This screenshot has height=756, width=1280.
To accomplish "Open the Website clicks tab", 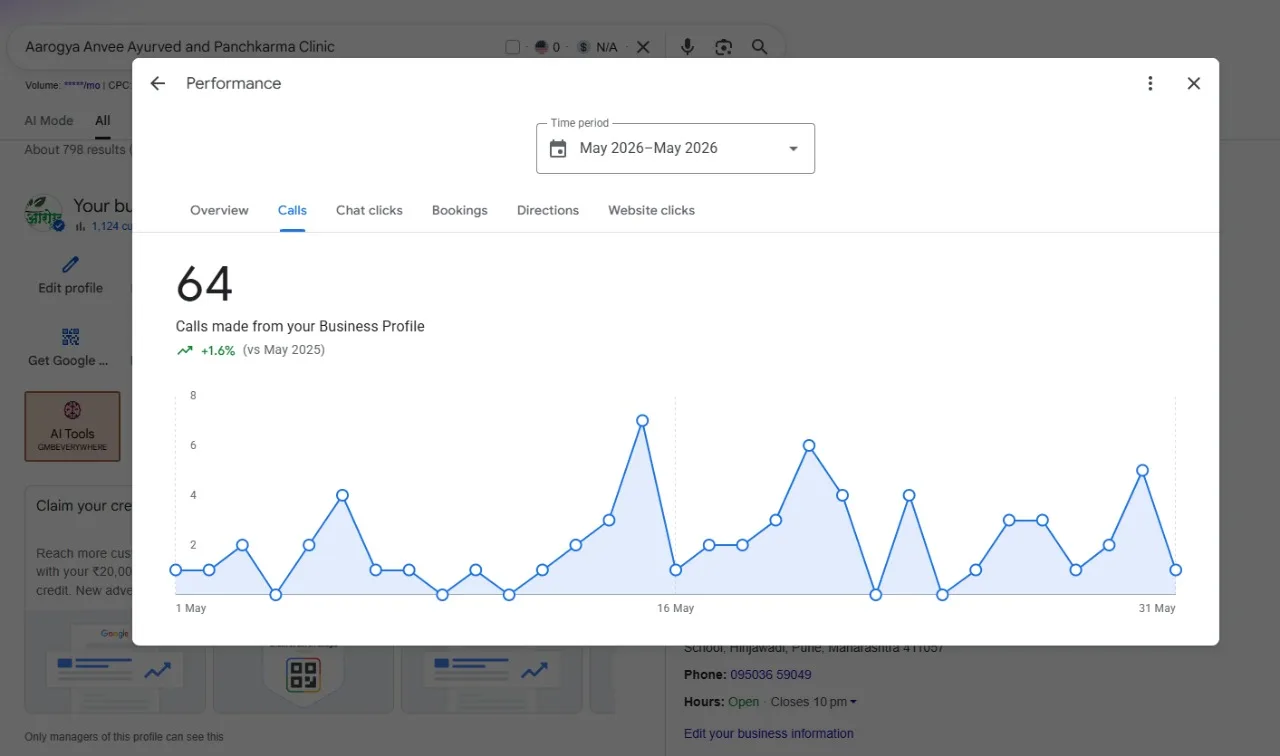I will click(651, 210).
